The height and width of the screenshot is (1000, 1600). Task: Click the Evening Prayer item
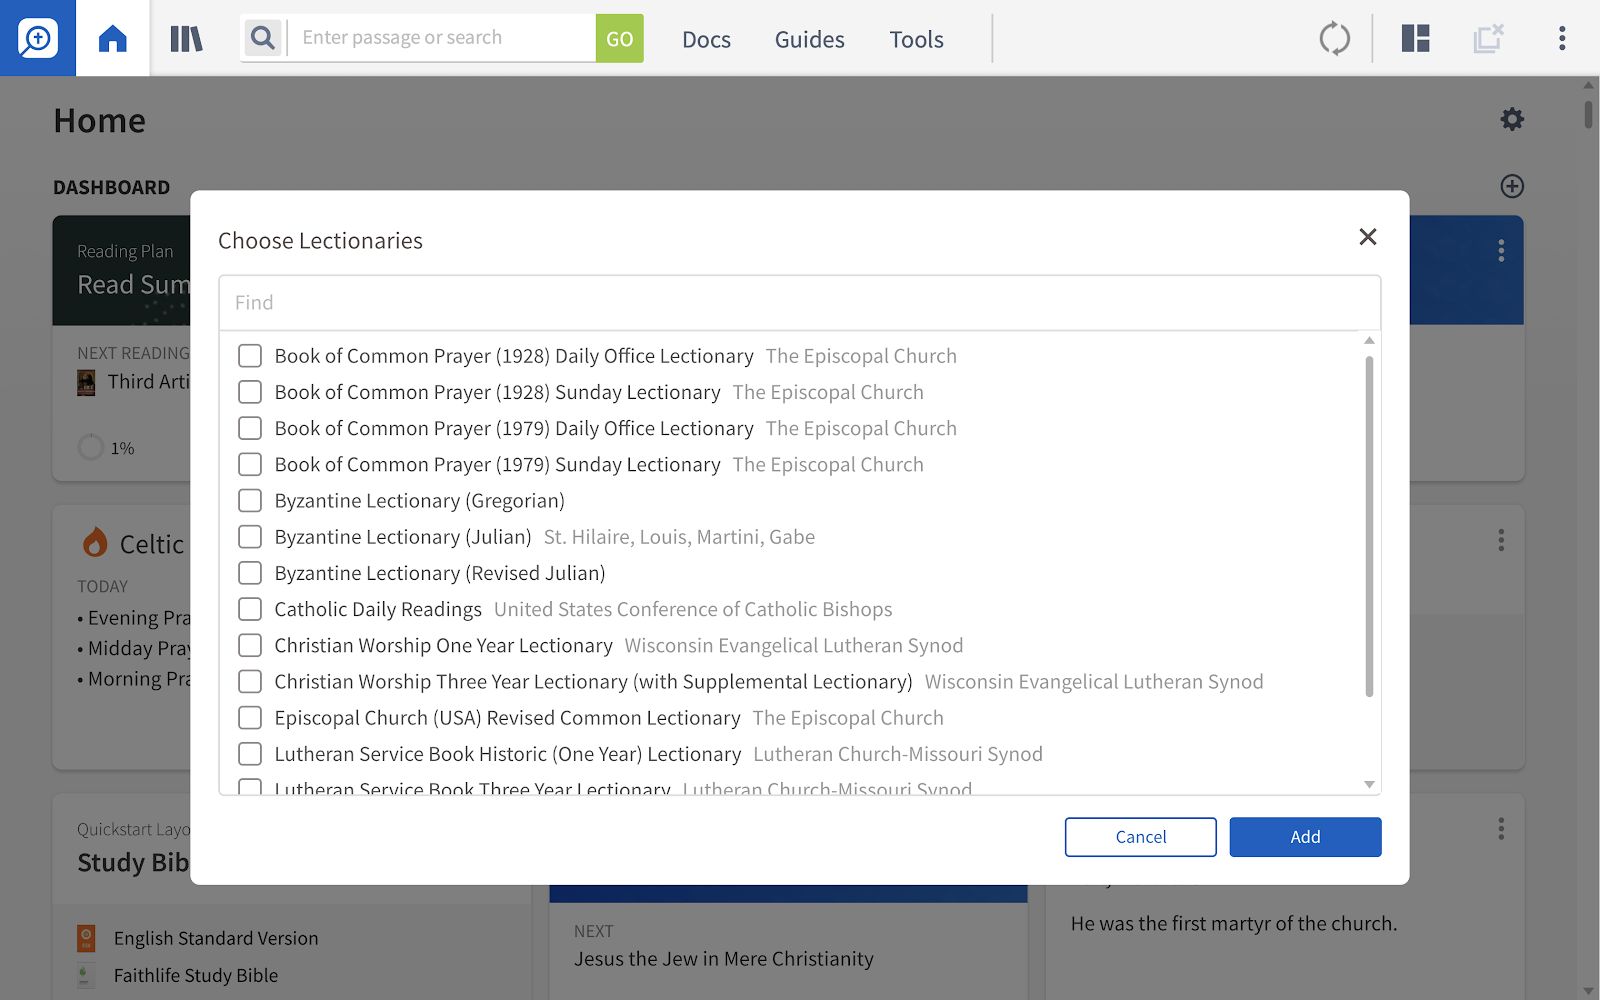139,618
